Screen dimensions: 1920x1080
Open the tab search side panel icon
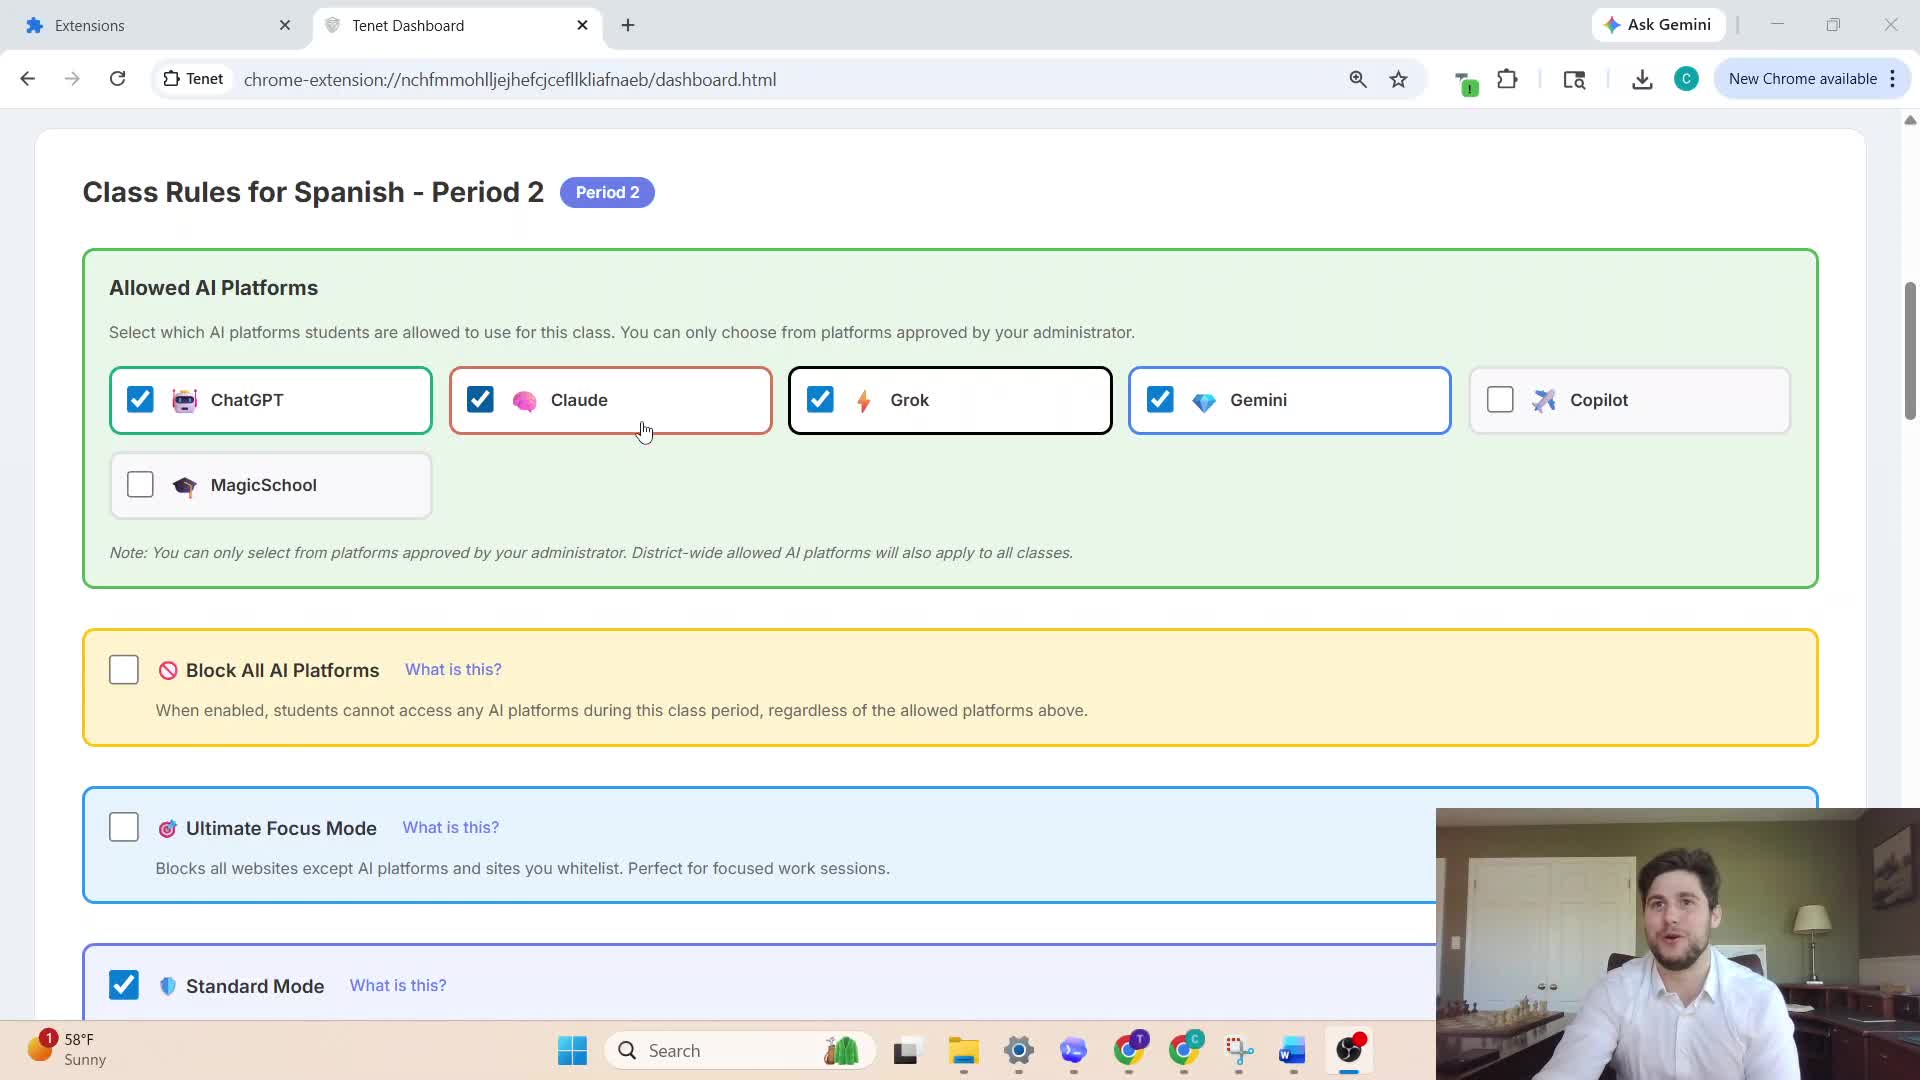[1574, 79]
